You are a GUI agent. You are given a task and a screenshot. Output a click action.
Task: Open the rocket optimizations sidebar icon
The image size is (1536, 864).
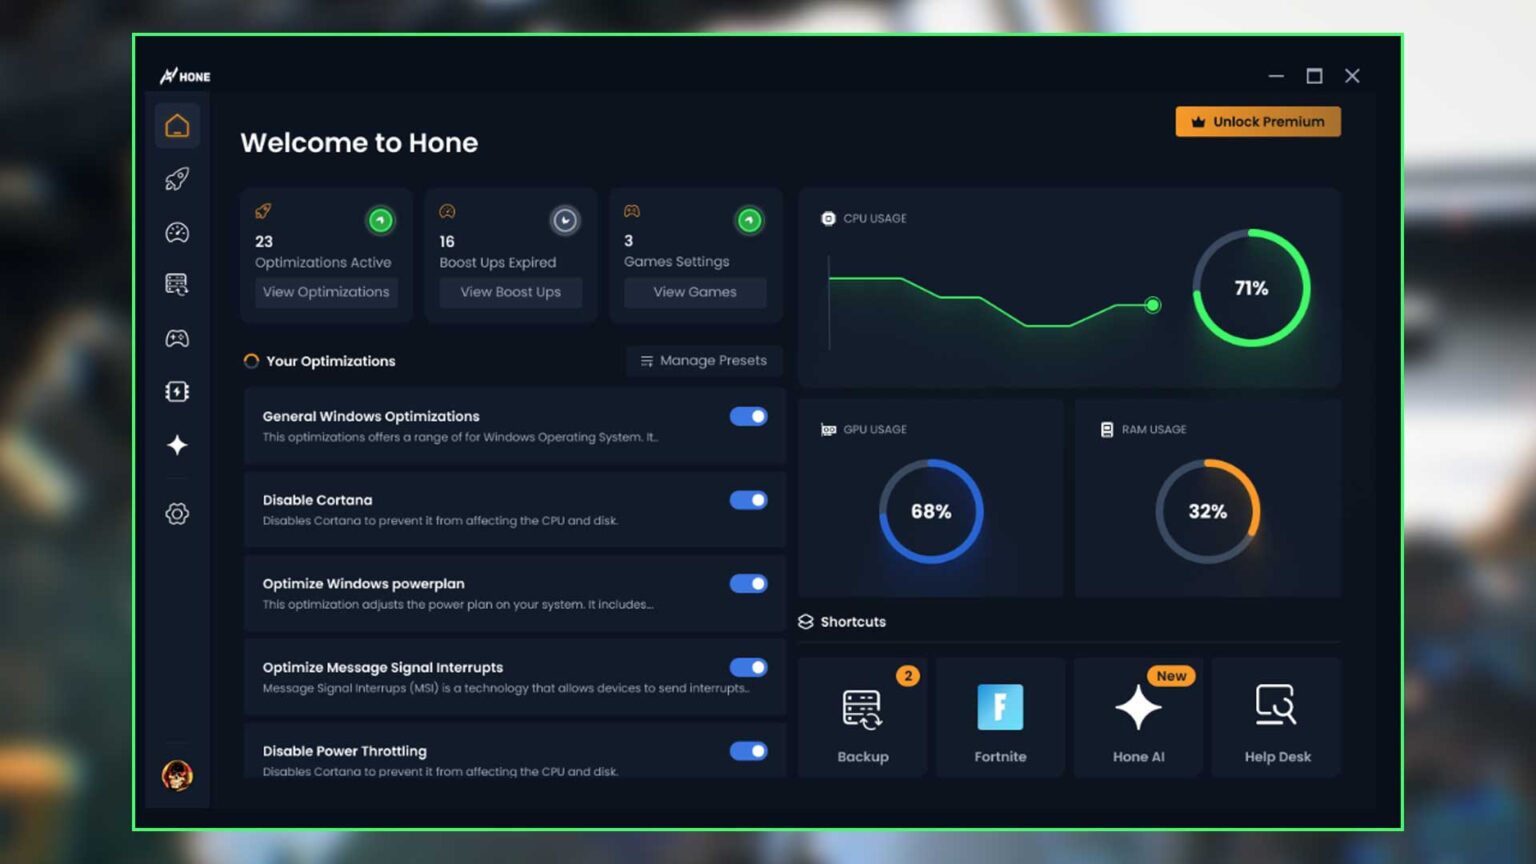(177, 179)
